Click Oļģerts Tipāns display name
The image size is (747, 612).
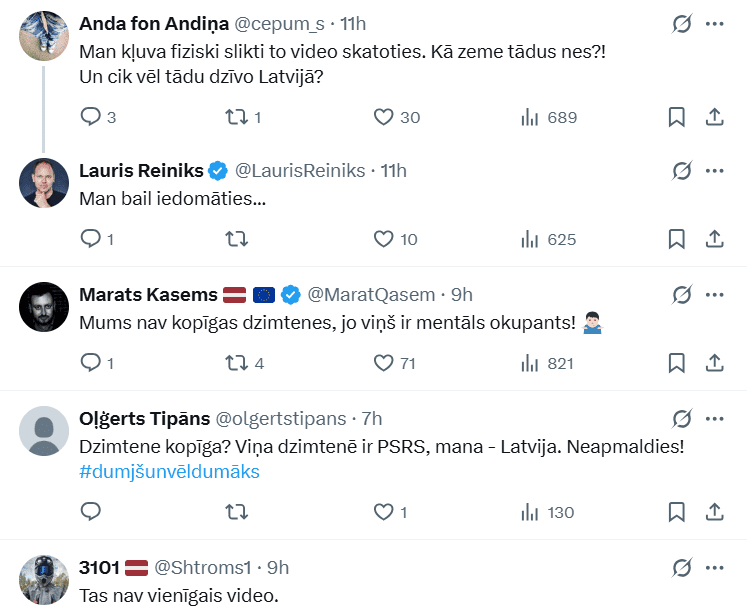[x=143, y=419]
